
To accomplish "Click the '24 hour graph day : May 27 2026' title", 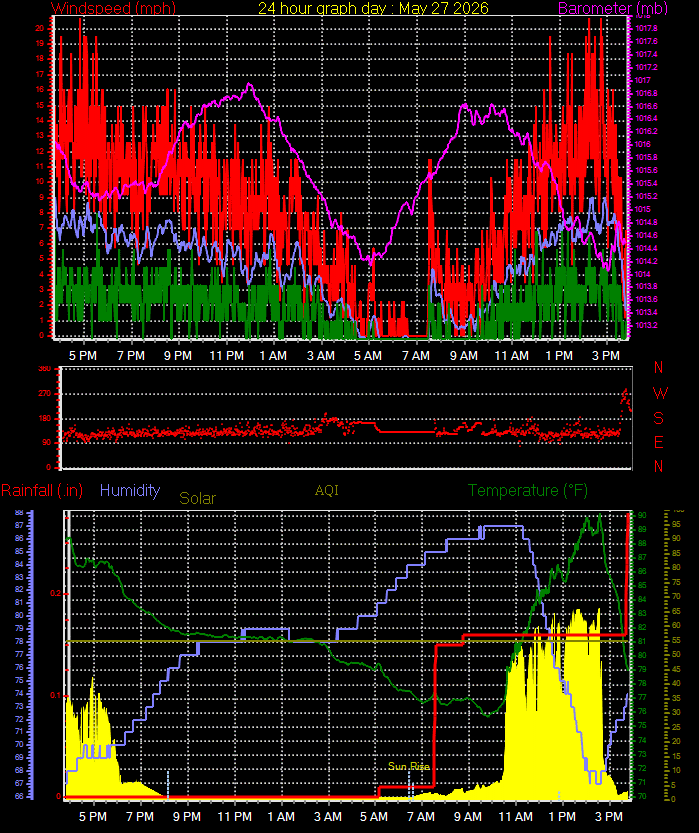I will 373,8.
